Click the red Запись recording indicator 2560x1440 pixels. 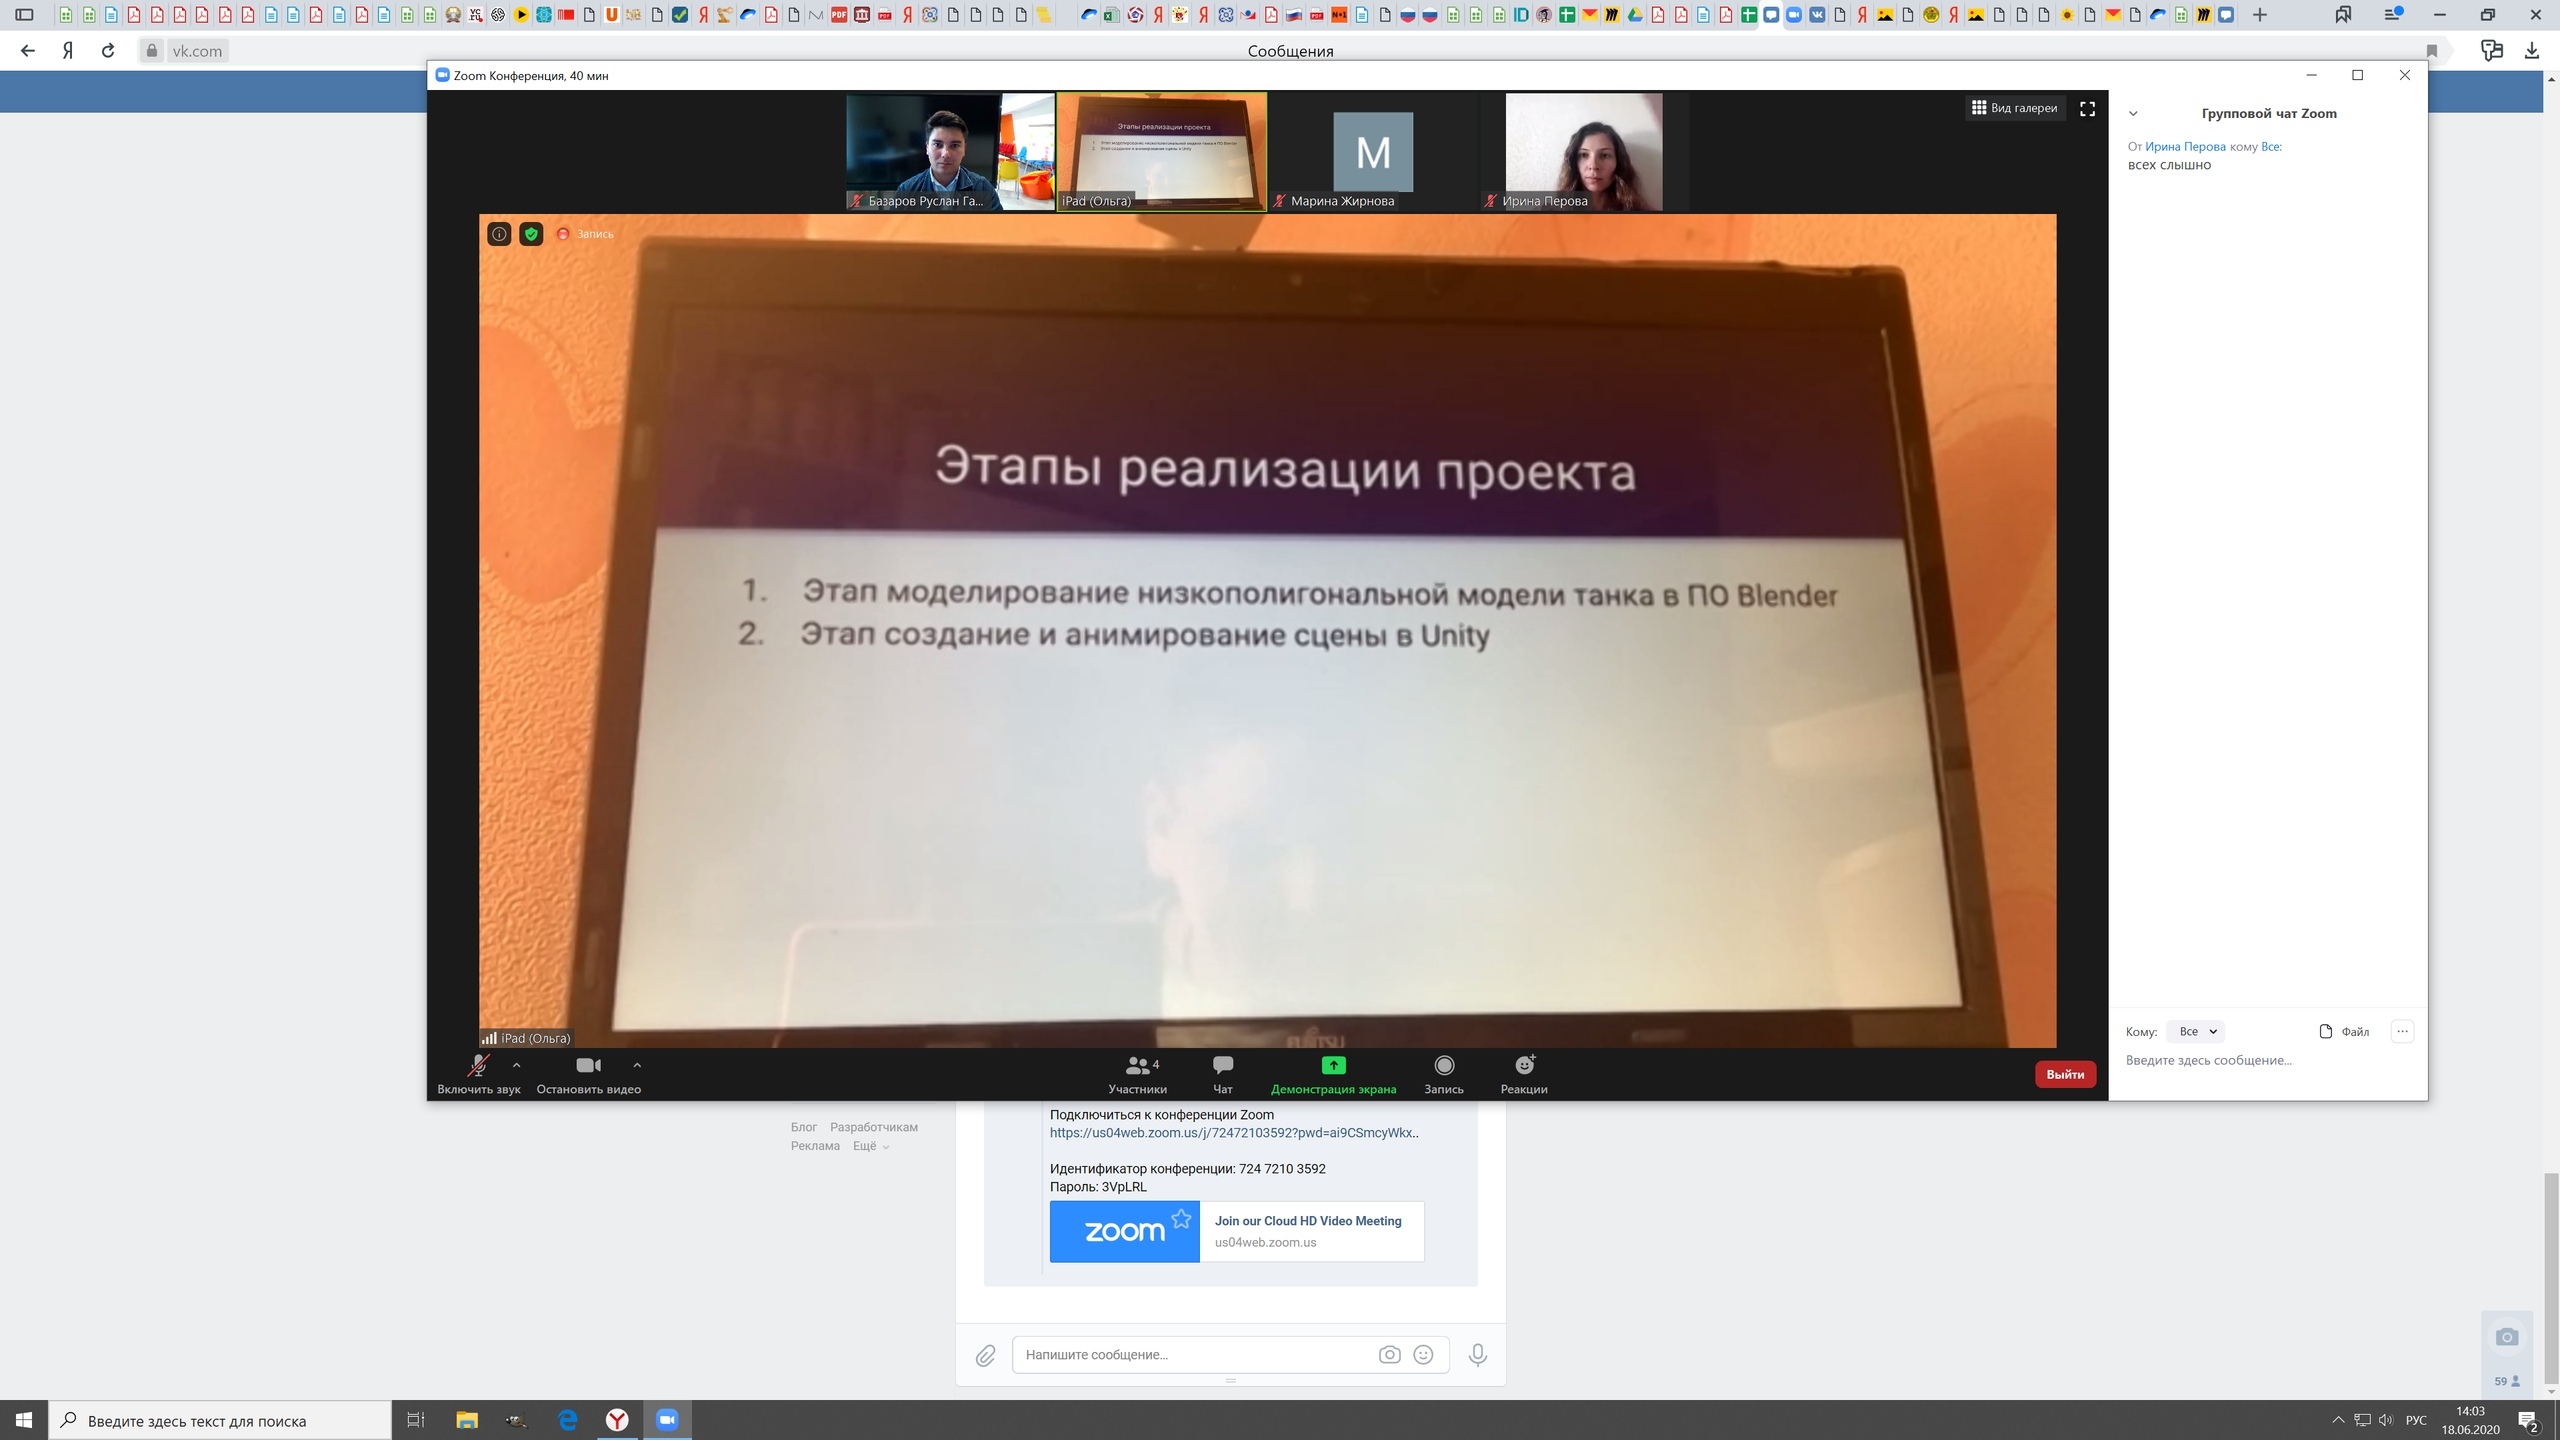[585, 234]
